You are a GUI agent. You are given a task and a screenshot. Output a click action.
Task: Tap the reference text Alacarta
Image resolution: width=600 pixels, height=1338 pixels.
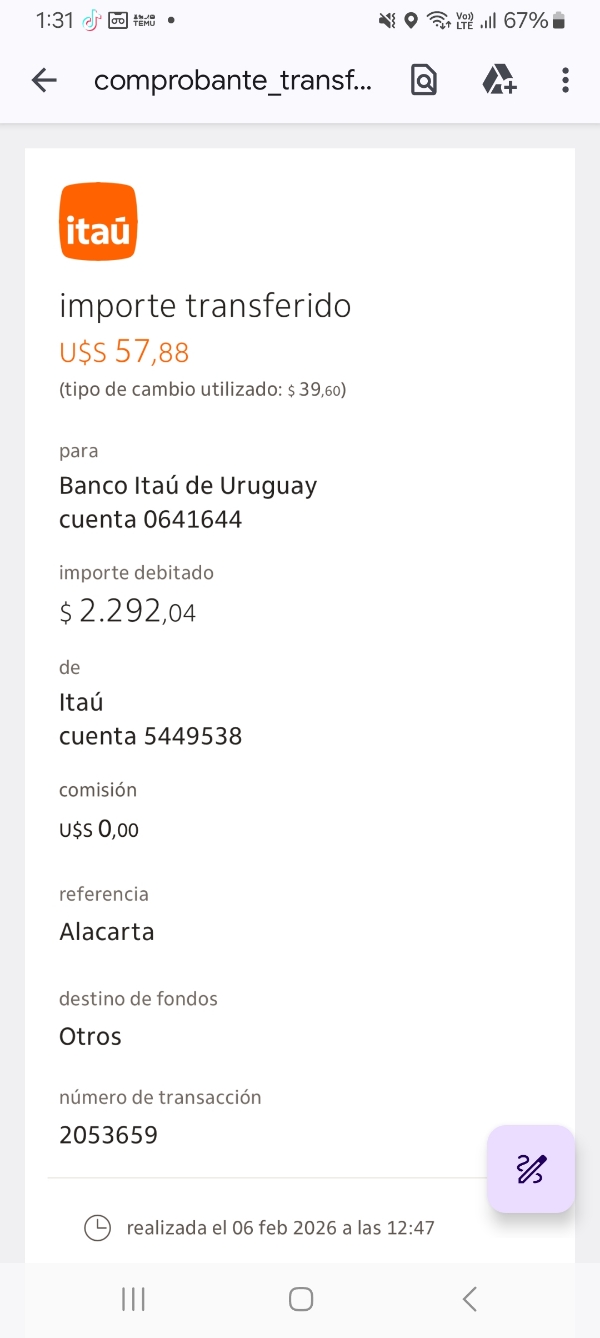coord(107,932)
